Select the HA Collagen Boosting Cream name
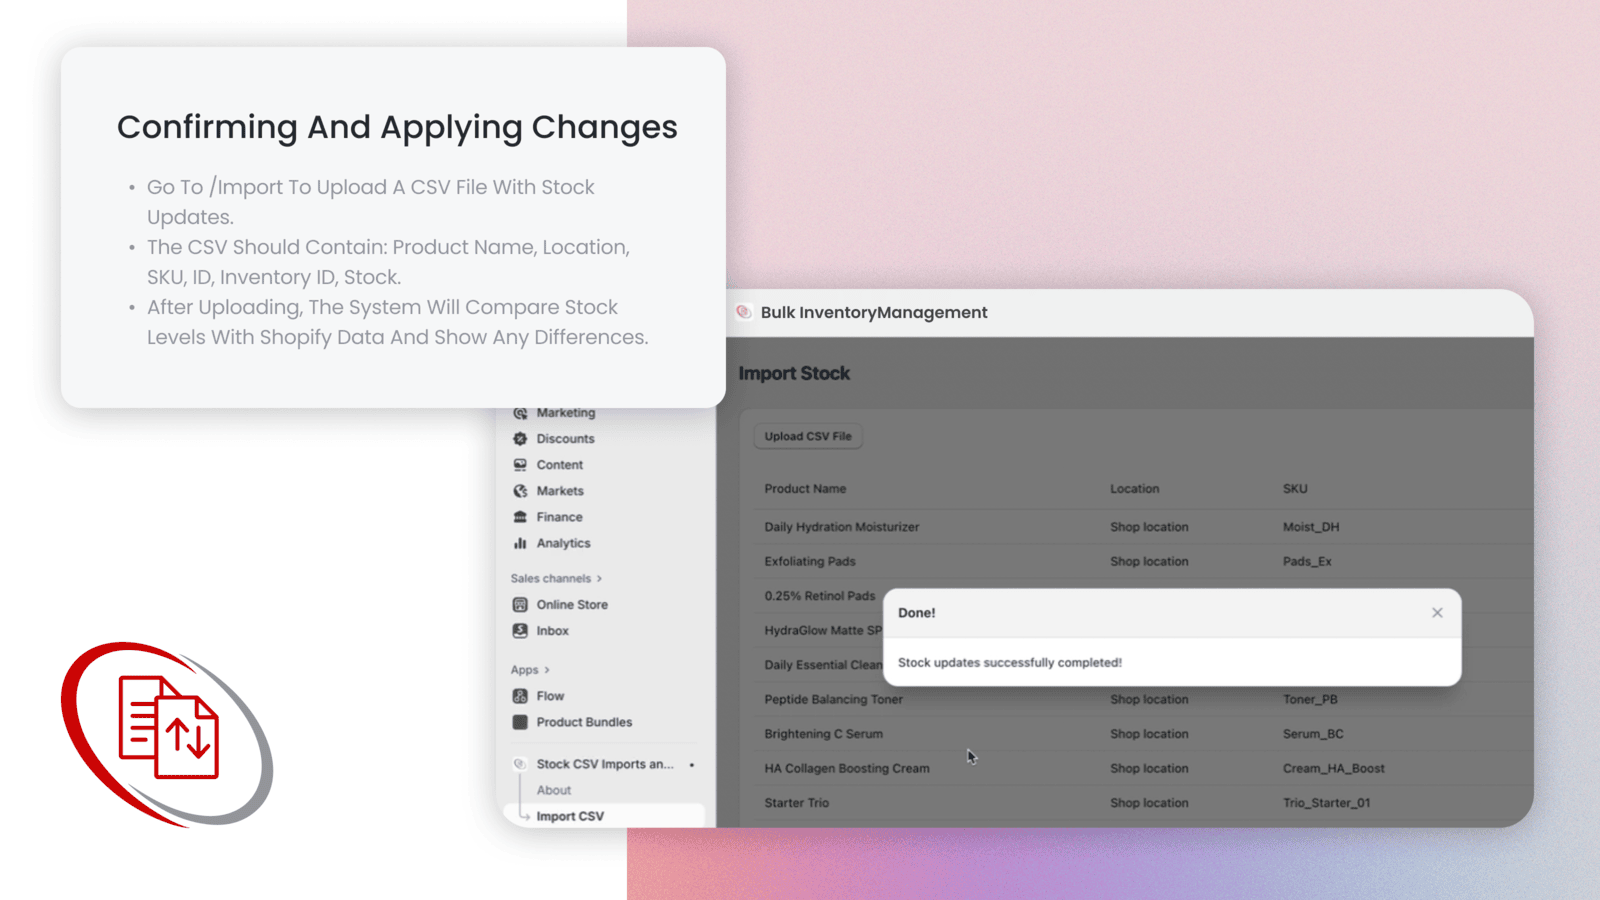 click(847, 769)
